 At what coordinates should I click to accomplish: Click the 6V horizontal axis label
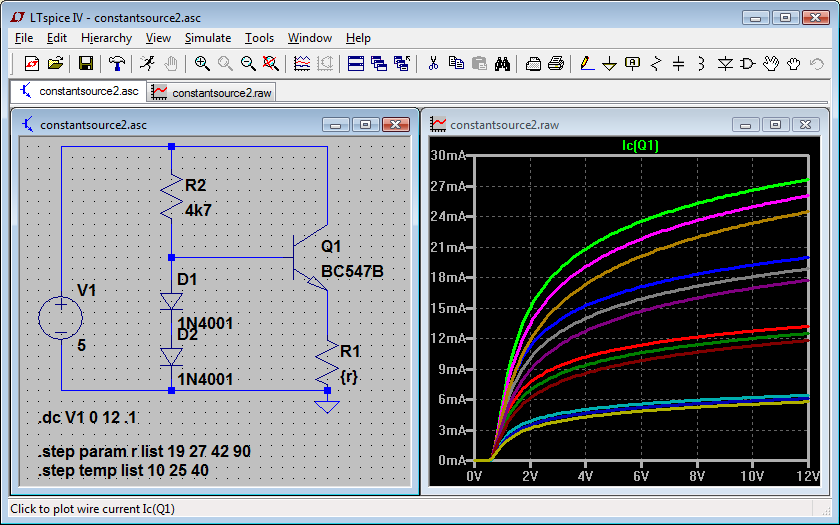coord(640,476)
